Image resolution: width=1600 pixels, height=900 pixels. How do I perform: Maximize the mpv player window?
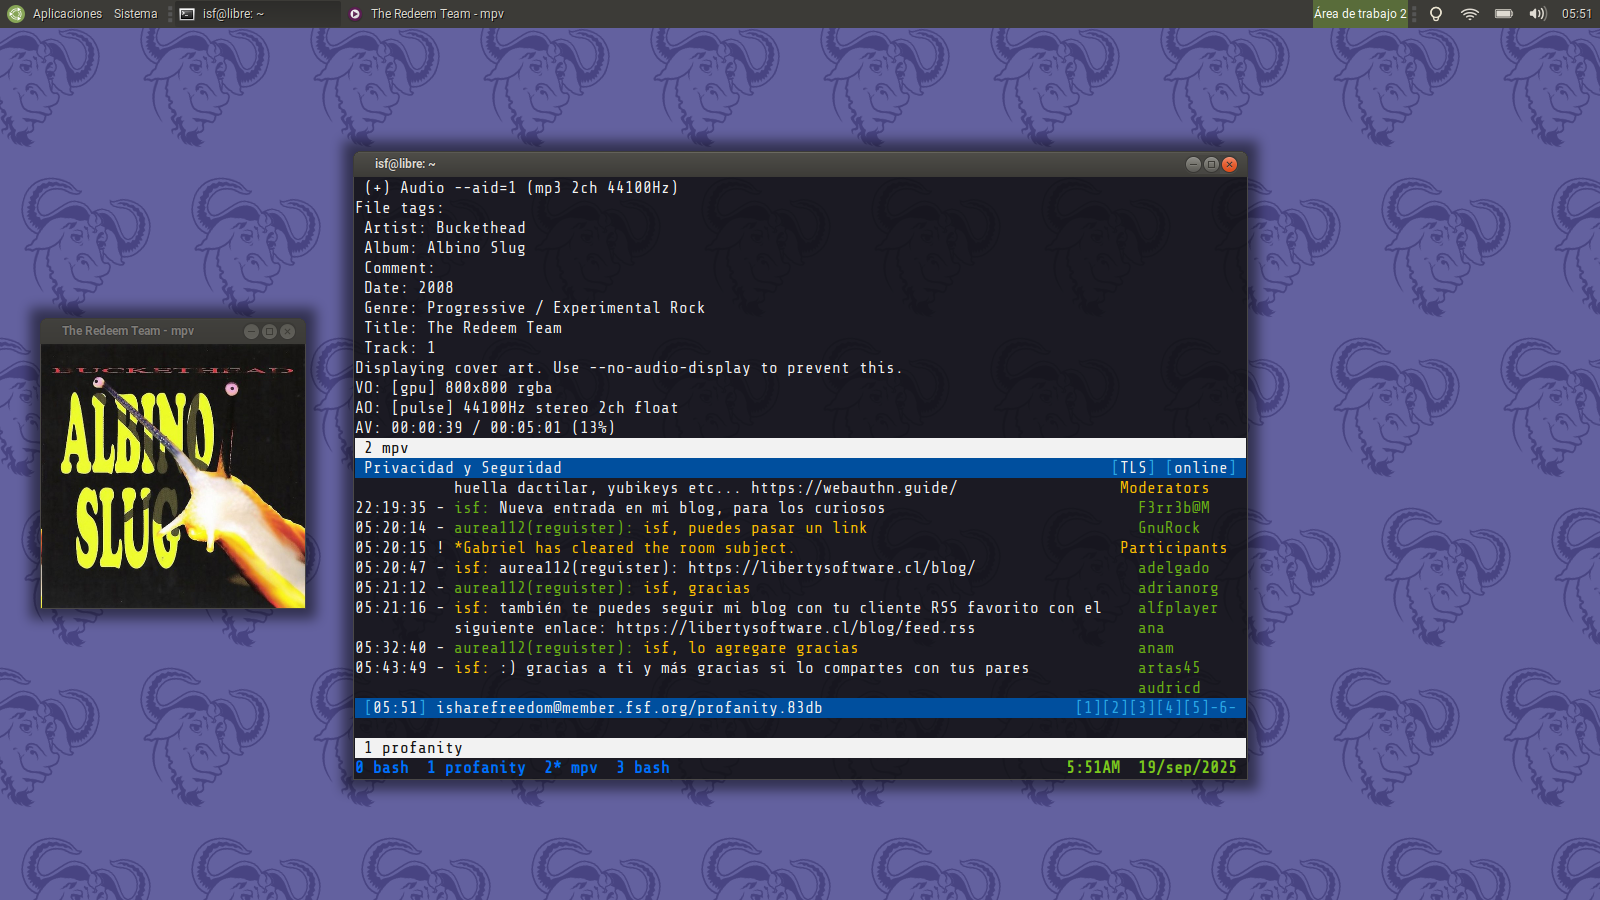tap(269, 331)
